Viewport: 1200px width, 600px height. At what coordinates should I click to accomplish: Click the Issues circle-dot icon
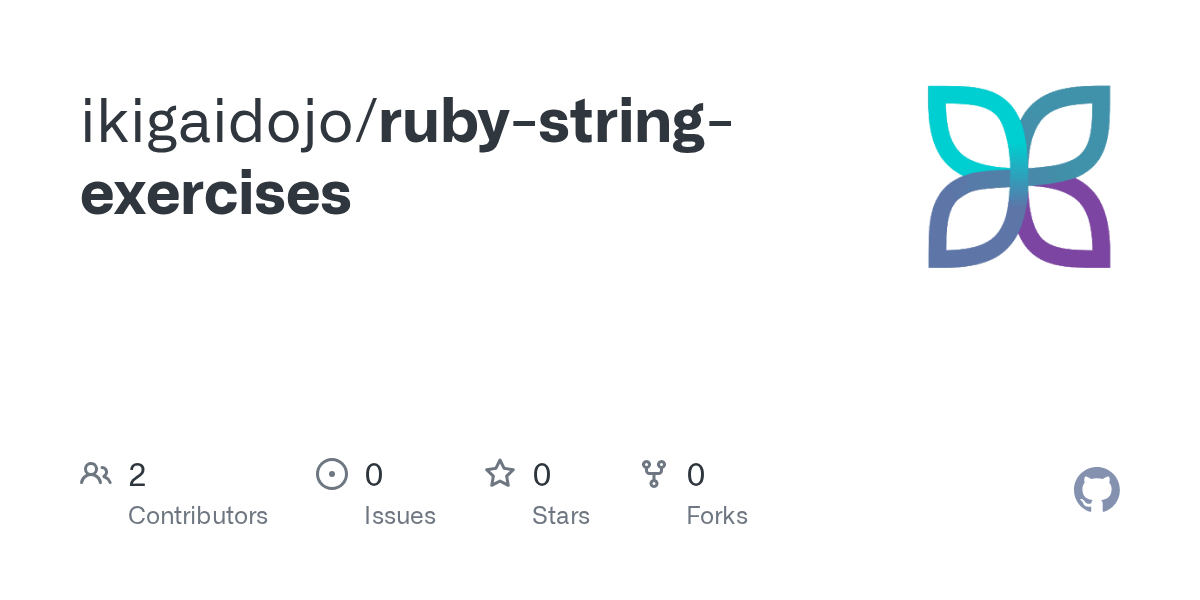coord(332,474)
